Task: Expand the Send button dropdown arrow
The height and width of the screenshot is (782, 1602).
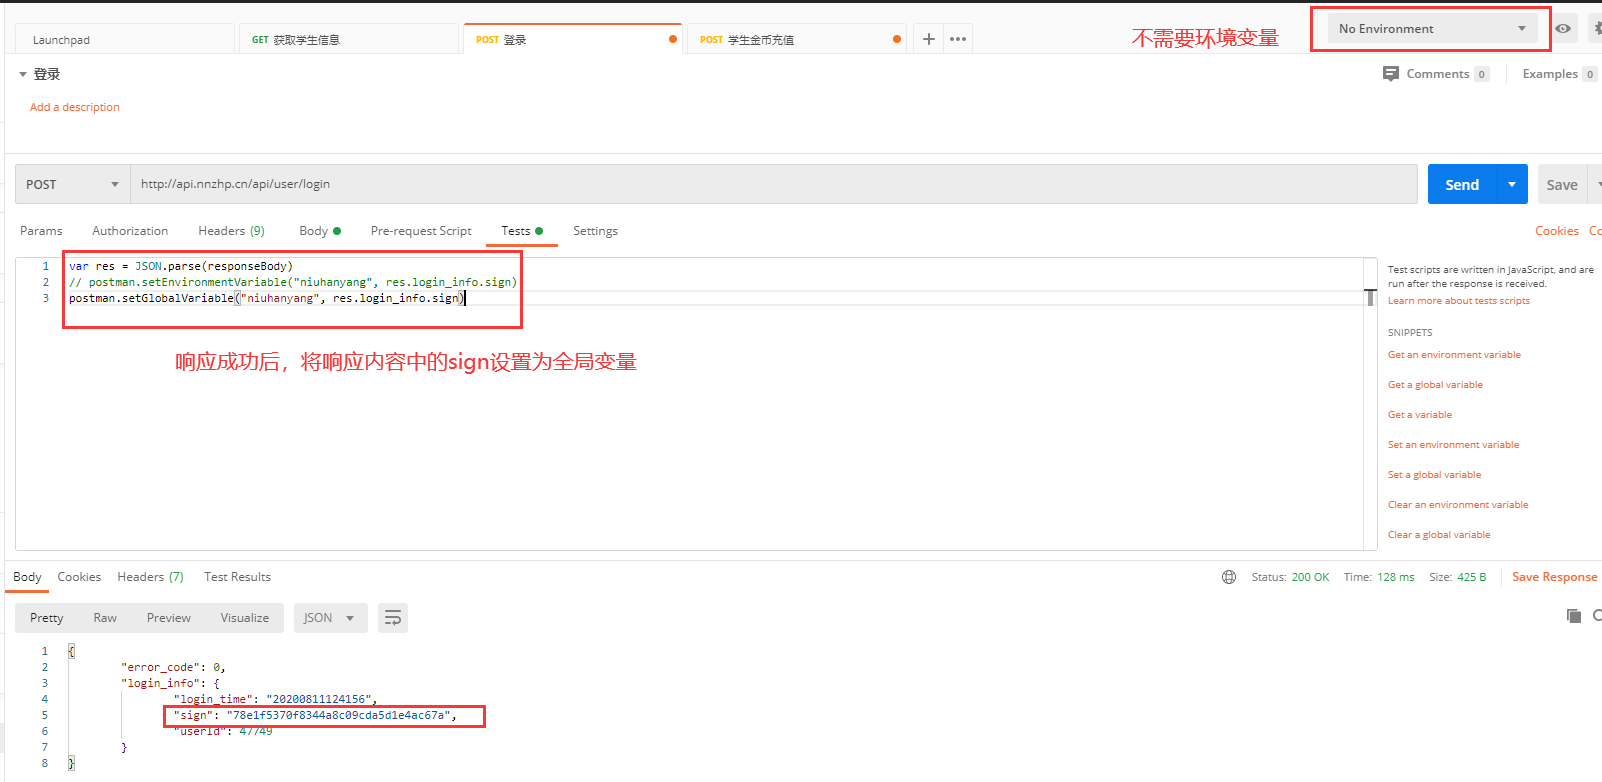Action: point(1512,184)
